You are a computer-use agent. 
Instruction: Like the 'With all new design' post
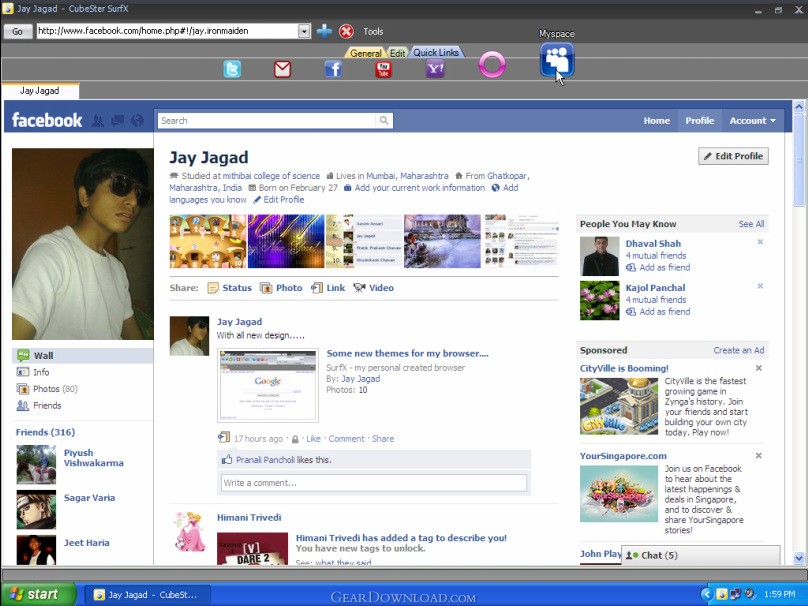tap(313, 439)
